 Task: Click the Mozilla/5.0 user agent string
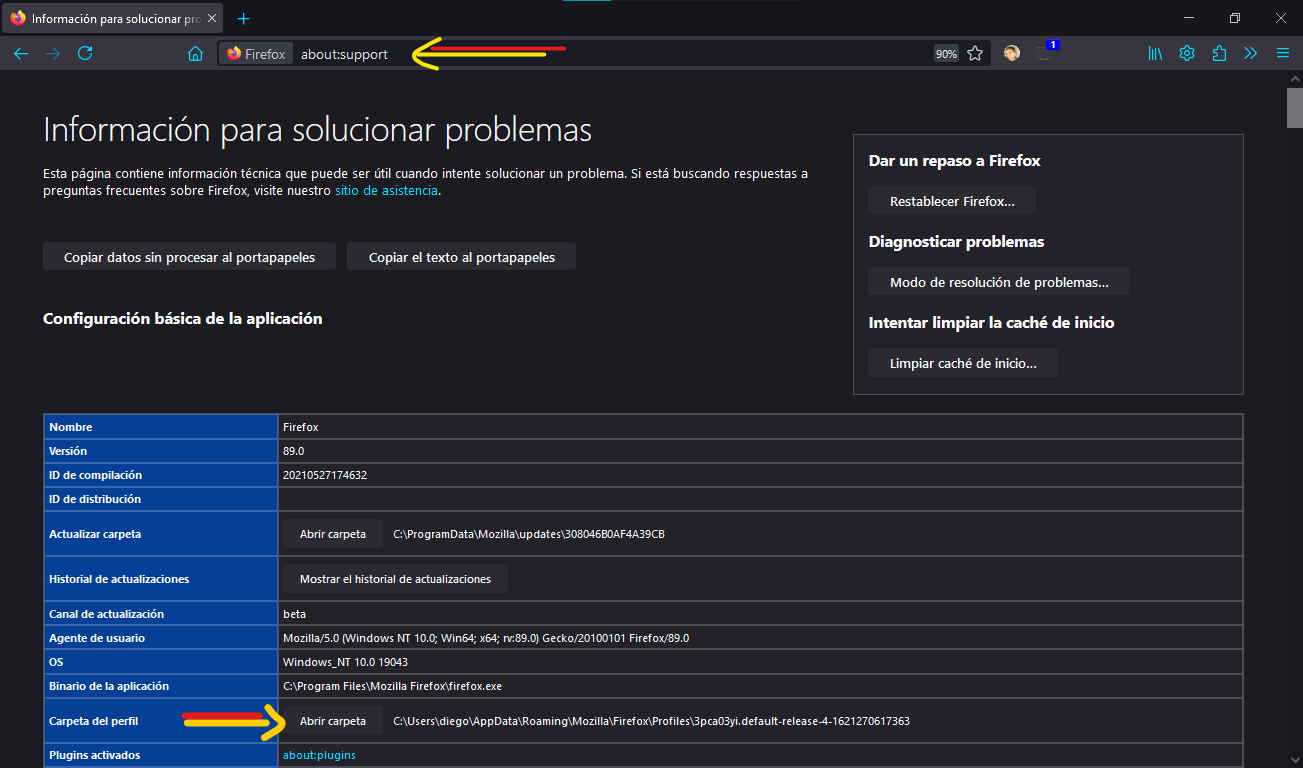point(486,638)
